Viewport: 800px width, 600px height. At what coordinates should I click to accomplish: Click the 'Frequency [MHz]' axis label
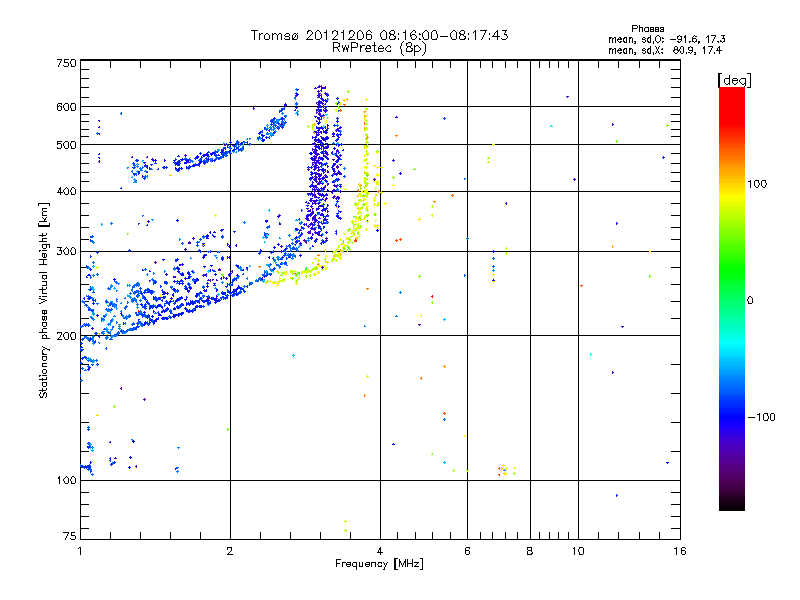(379, 564)
